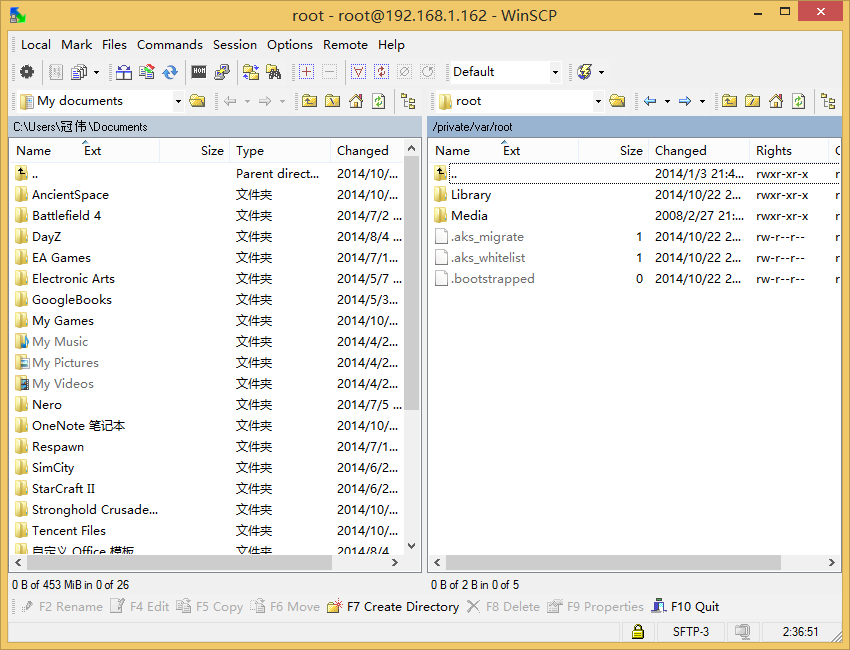Open the Help menu
850x650 pixels.
(391, 44)
